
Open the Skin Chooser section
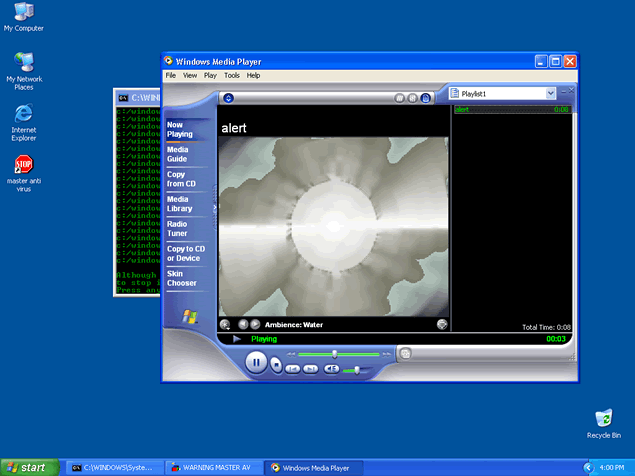click(181, 279)
